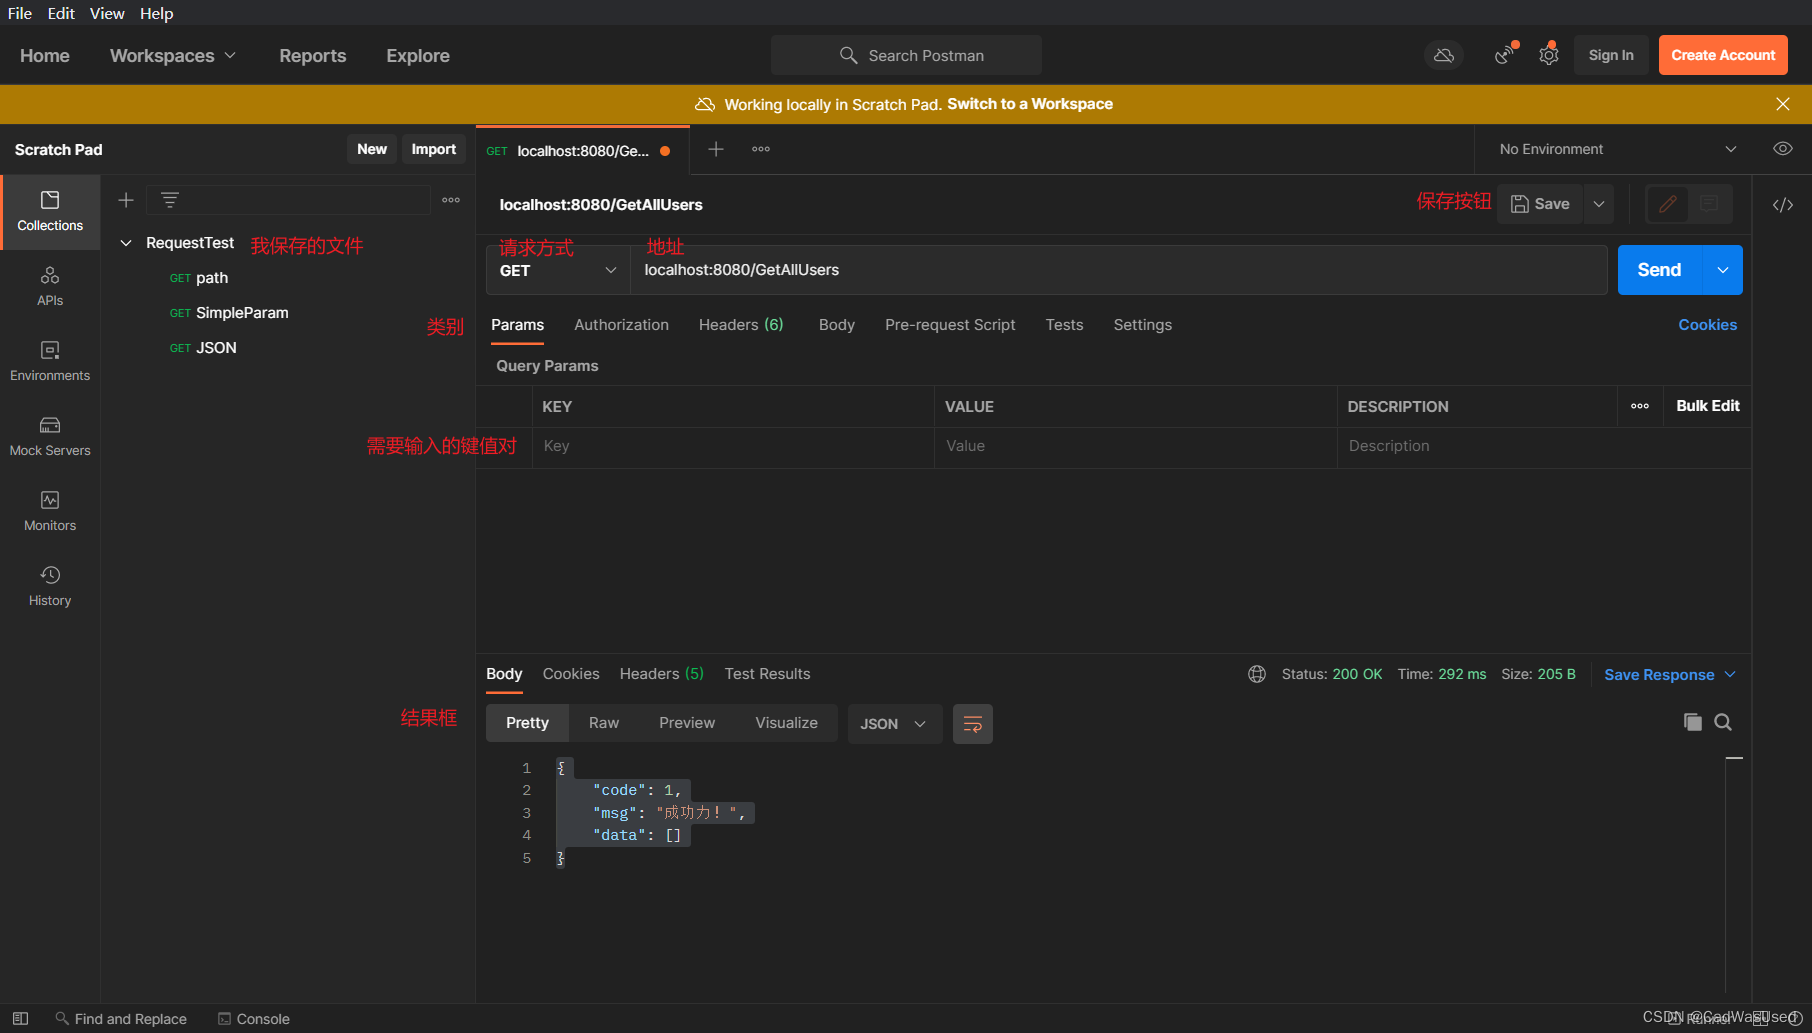Open query params column options ellipsis
Screen dimensions: 1812x1033
1640,406
